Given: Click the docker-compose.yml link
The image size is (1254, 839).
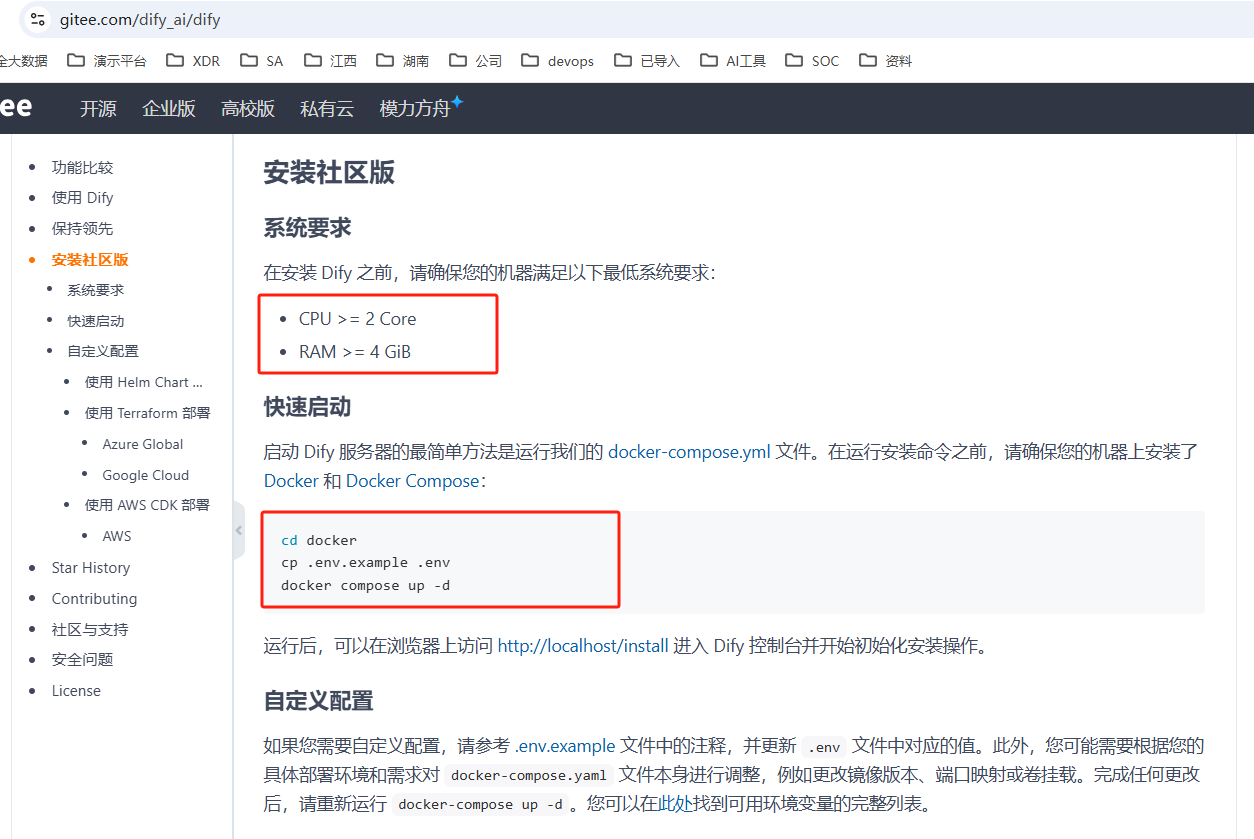Looking at the screenshot, I should click(689, 451).
